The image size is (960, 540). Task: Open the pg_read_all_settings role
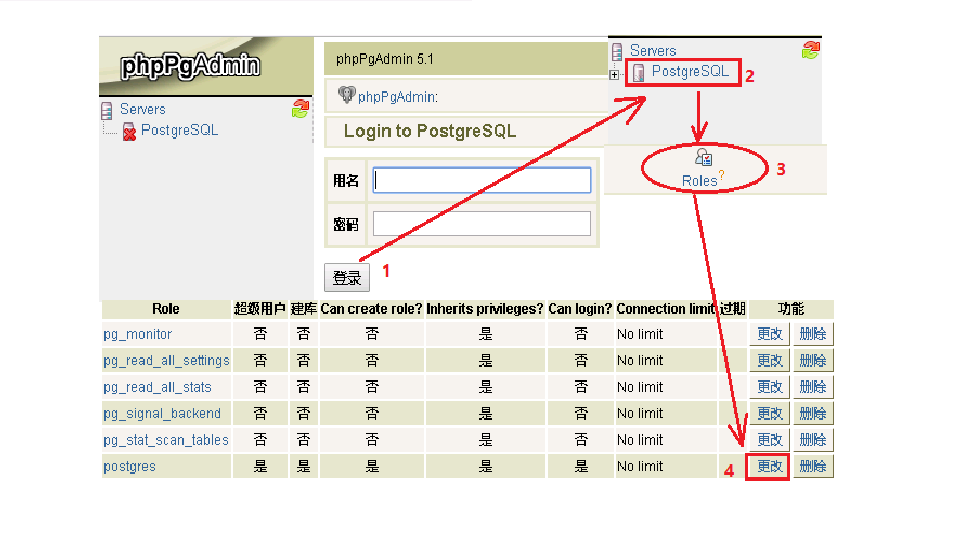166,361
